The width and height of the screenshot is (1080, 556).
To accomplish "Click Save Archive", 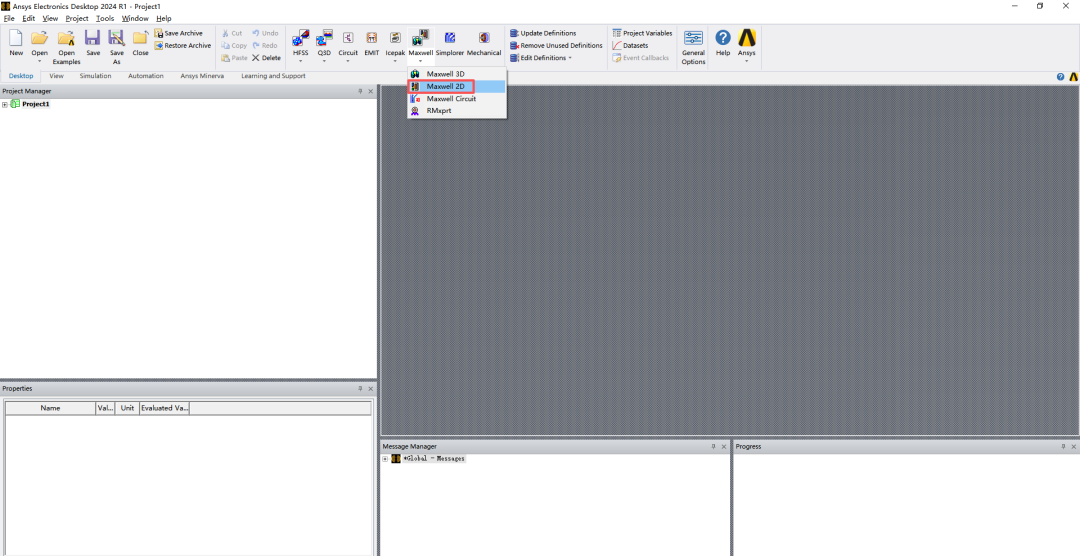I will pyautogui.click(x=178, y=33).
